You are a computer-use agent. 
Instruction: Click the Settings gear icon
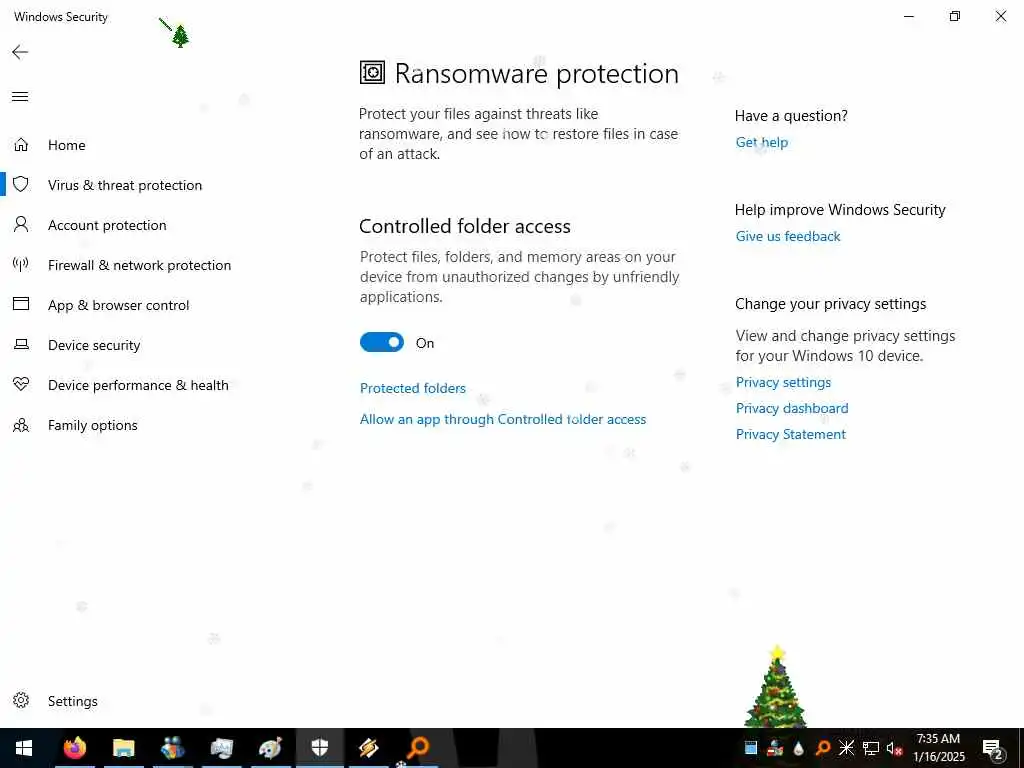[x=21, y=700]
